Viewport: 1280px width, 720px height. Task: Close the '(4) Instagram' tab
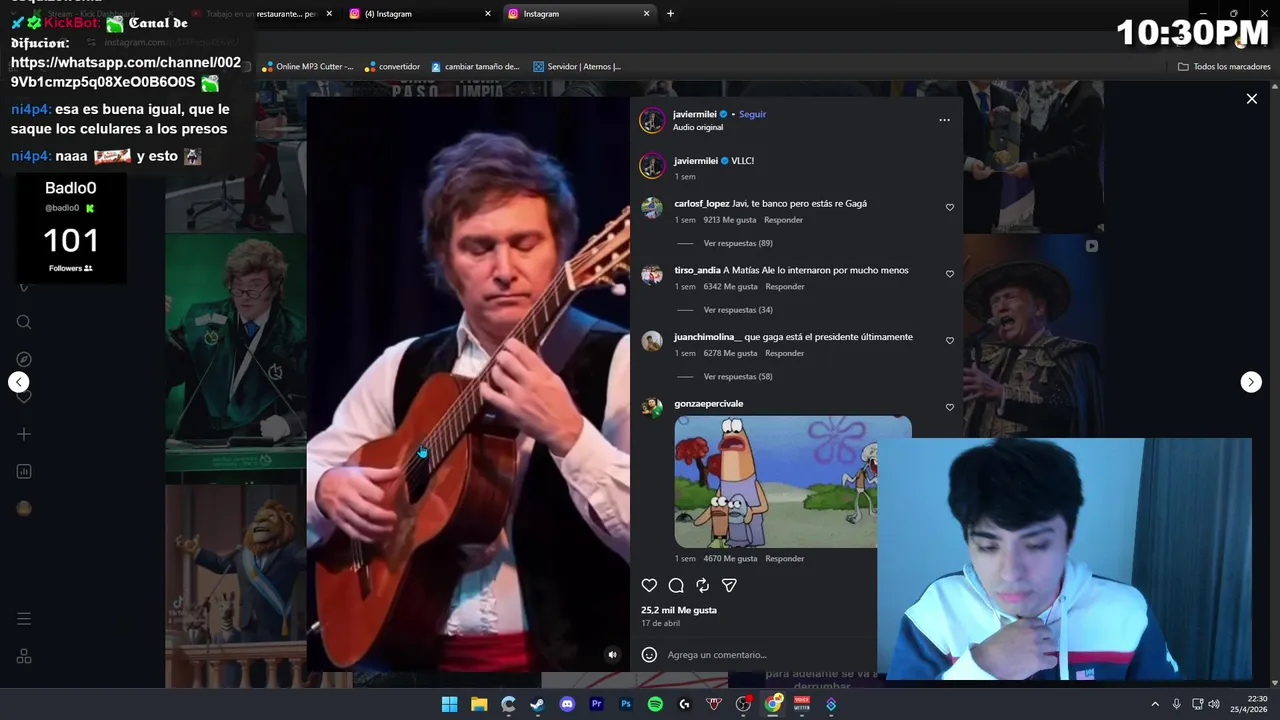pyautogui.click(x=488, y=14)
